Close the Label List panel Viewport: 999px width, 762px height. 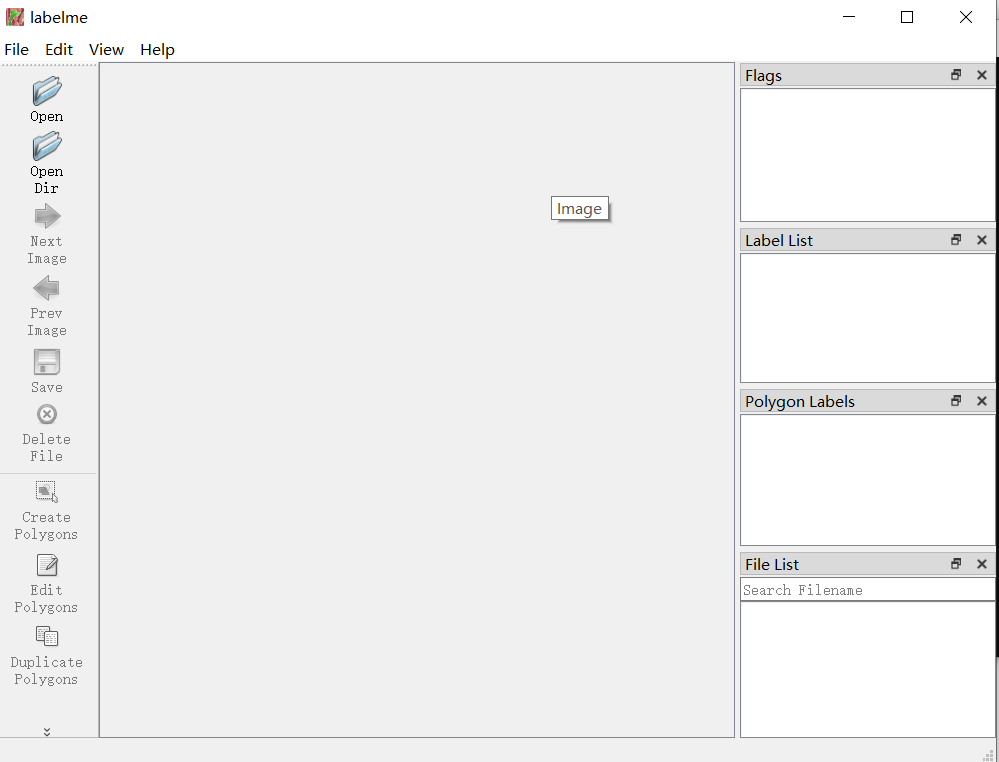[982, 240]
